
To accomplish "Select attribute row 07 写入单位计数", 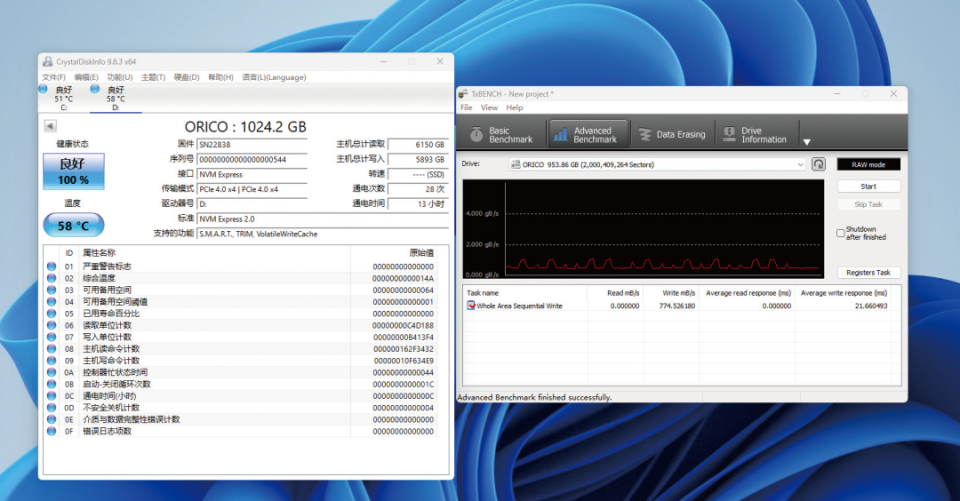I will click(x=241, y=337).
